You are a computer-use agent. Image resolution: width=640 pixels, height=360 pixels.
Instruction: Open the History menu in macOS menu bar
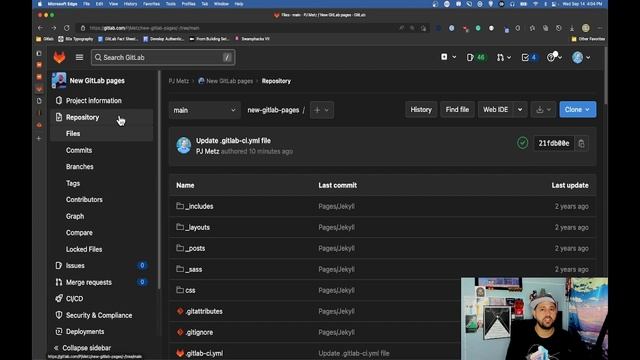click(x=131, y=4)
